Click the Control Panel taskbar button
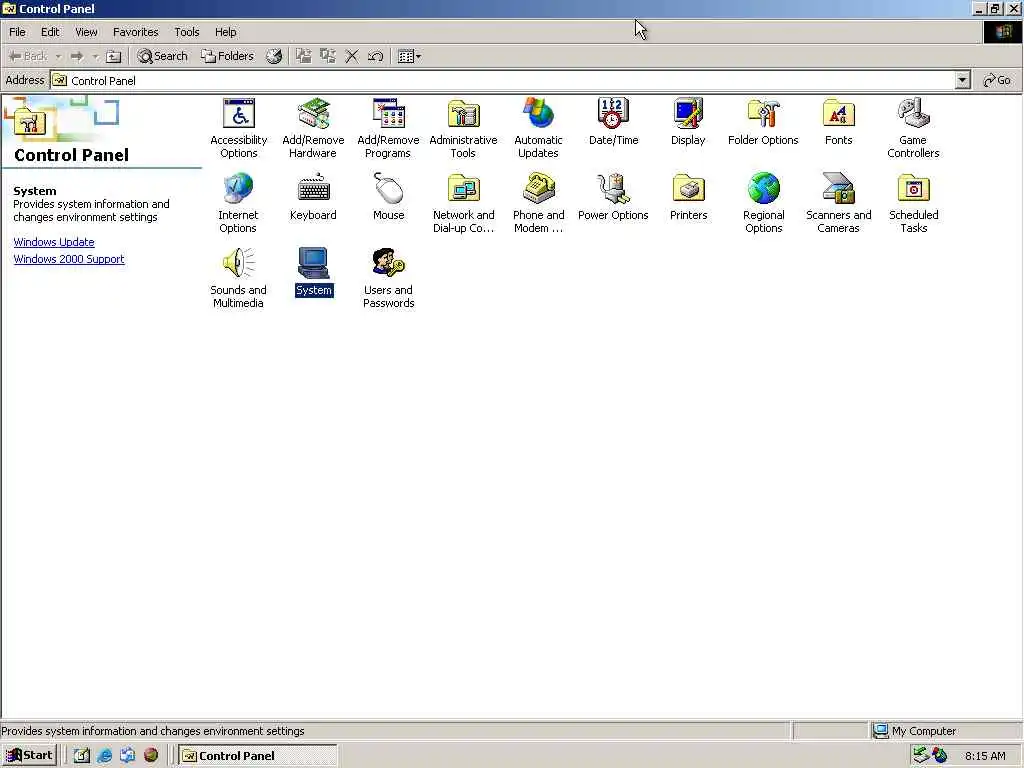The height and width of the screenshot is (768, 1024). (257, 756)
